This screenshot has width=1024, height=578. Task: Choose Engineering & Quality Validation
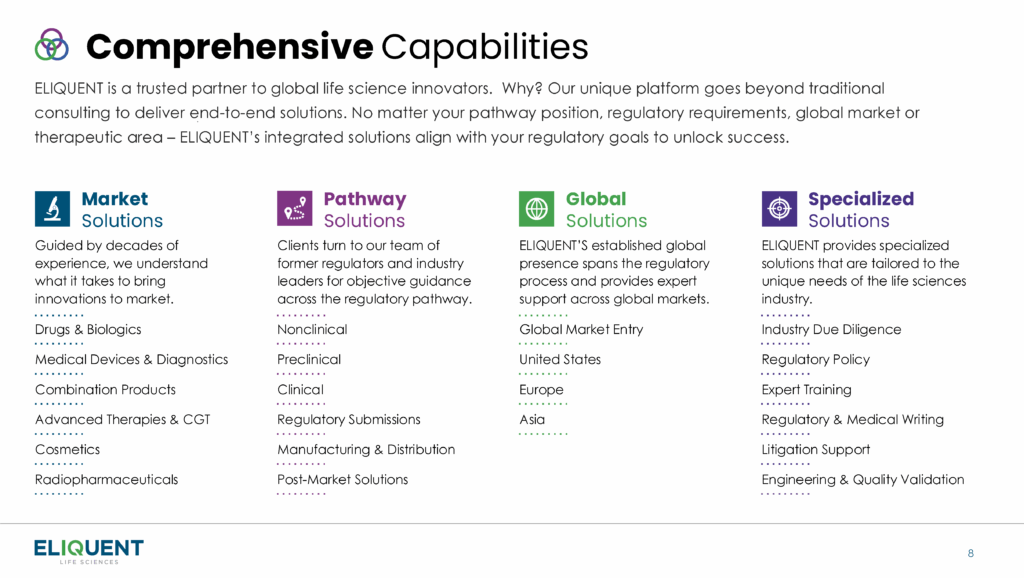click(863, 480)
